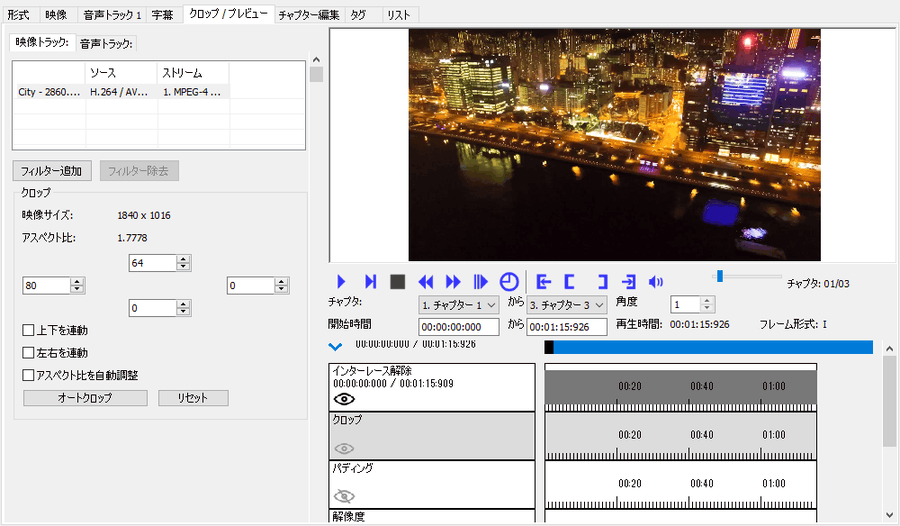This screenshot has height=526, width=900.
Task: Click the top crop input field 64
Action: click(152, 263)
